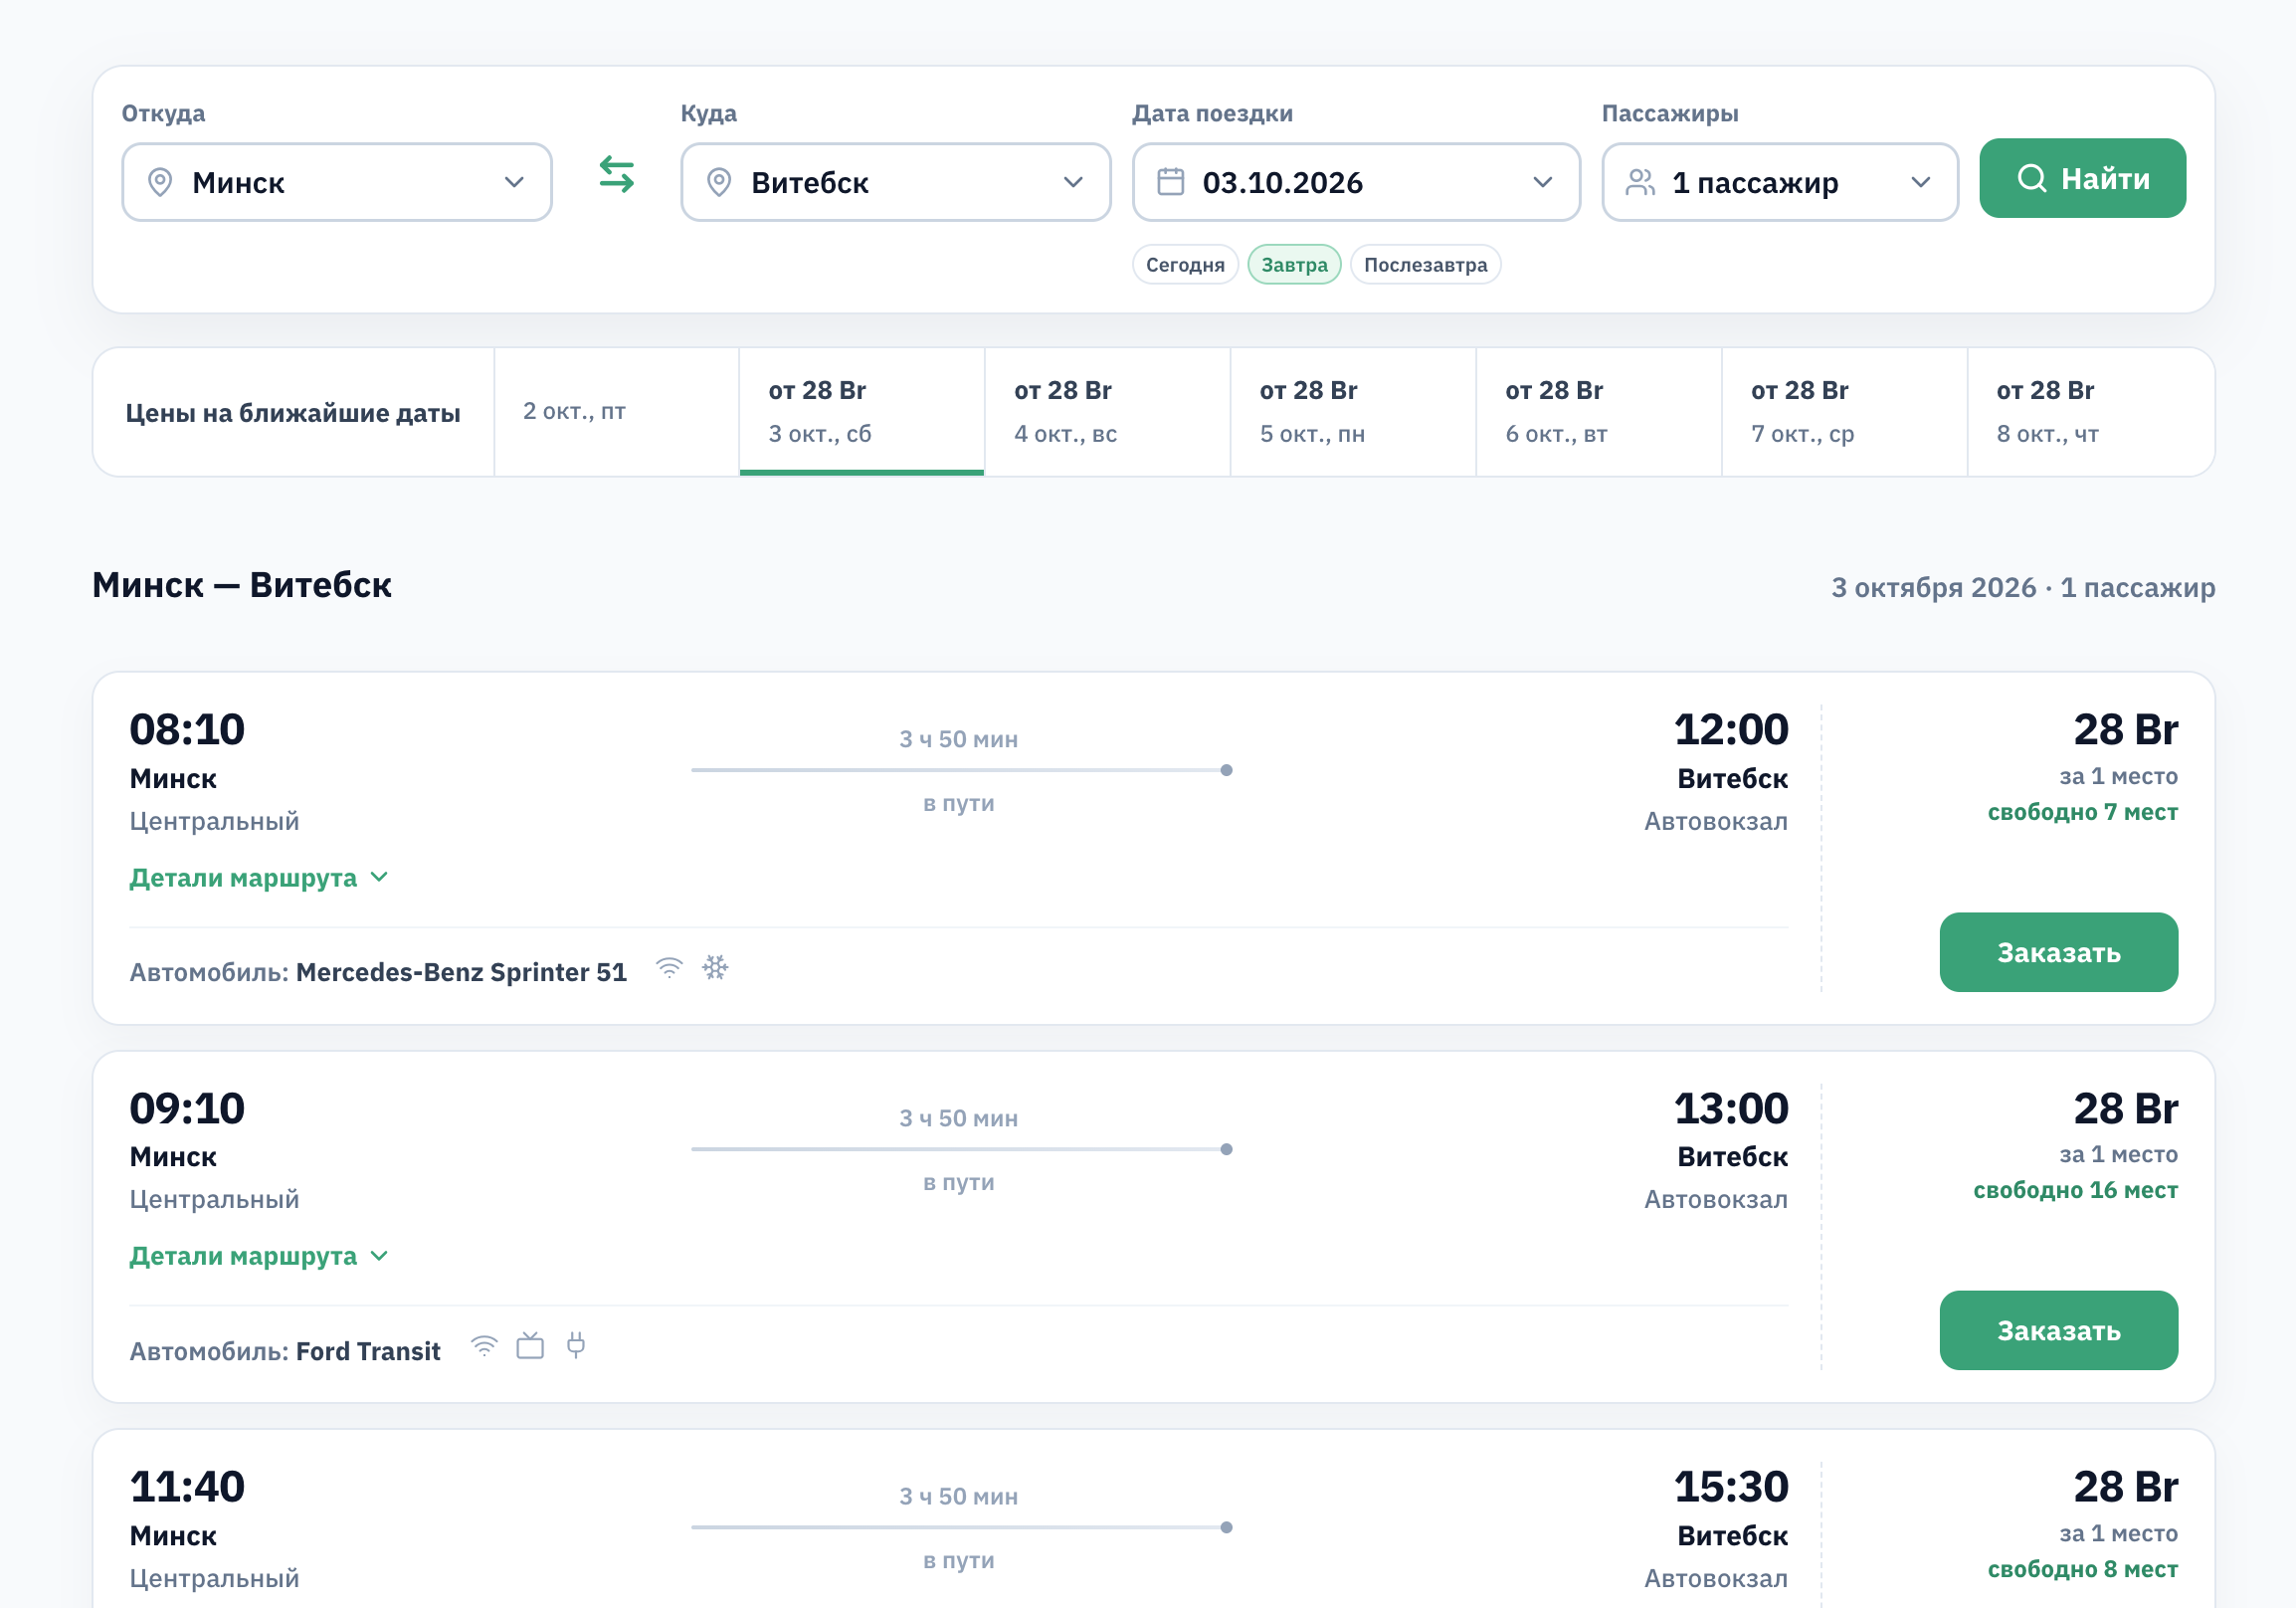Click the air conditioning snowflake icon

pos(715,967)
